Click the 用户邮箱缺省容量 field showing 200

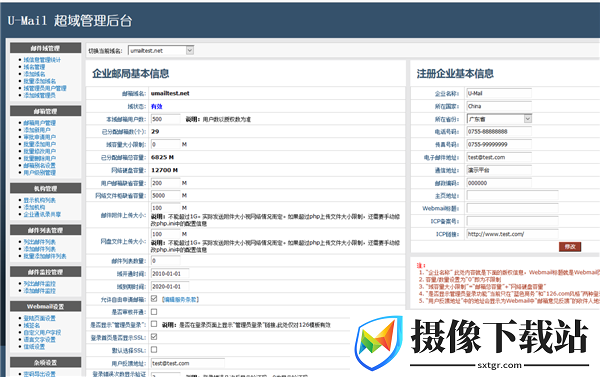coord(165,183)
